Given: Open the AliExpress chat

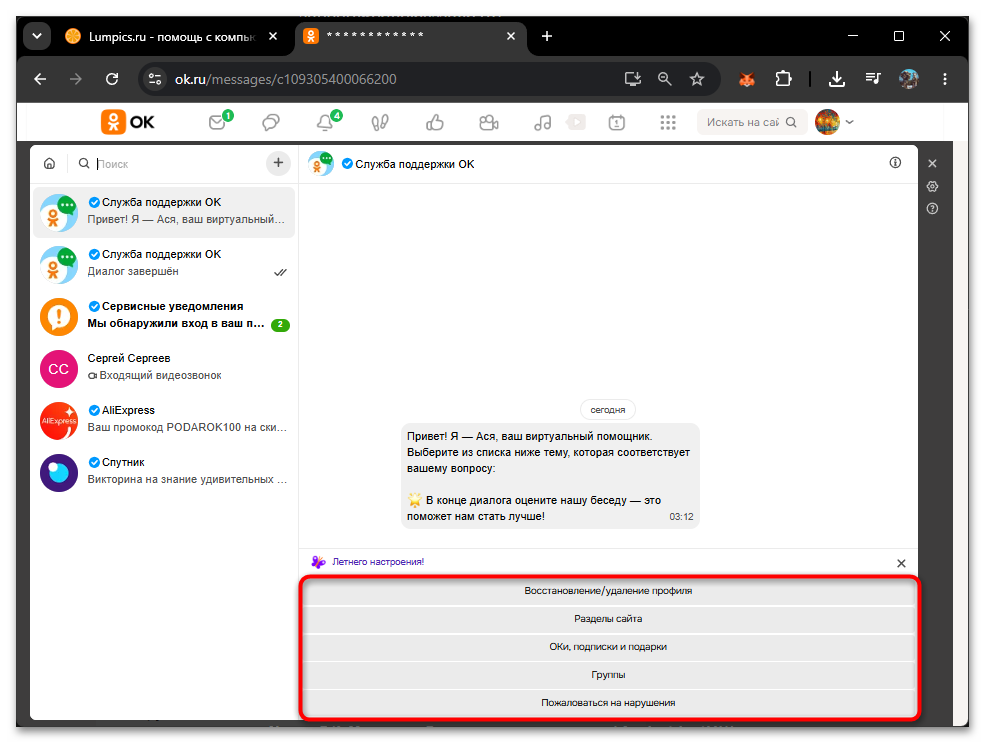Looking at the screenshot, I should click(164, 420).
